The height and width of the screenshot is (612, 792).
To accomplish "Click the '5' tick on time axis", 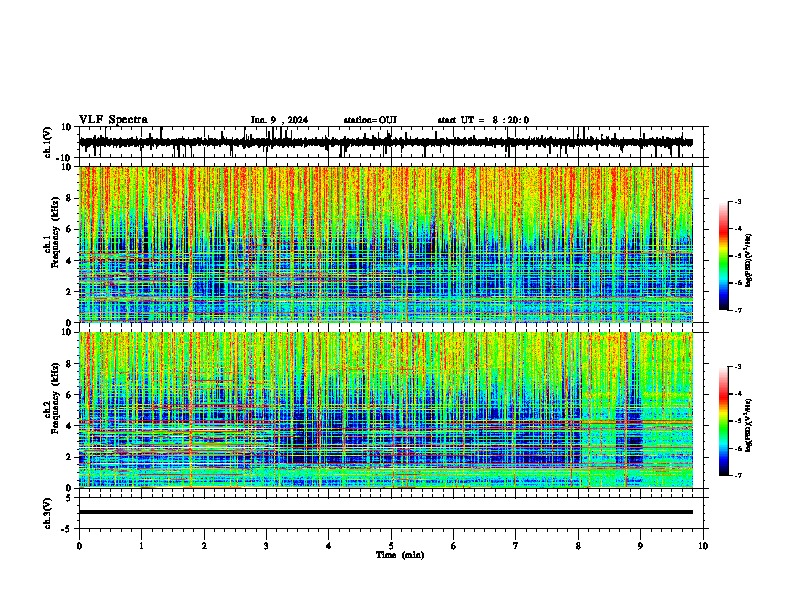I will tap(391, 546).
